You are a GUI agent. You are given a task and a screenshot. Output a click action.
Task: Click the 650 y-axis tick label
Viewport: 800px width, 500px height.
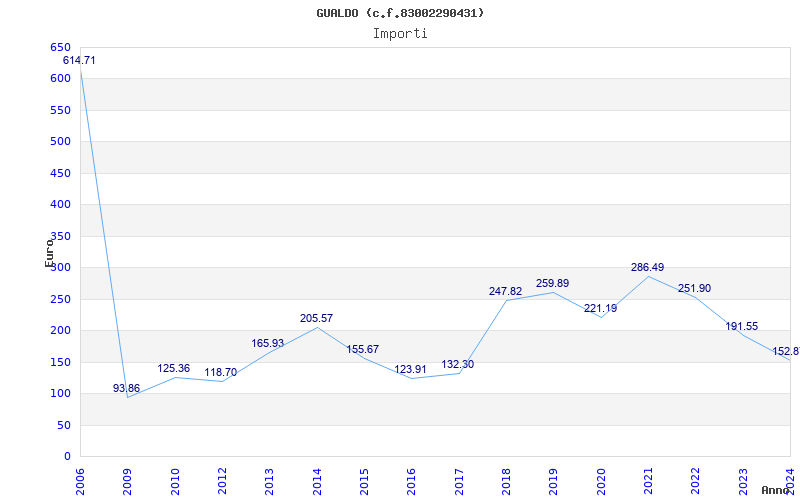60,47
